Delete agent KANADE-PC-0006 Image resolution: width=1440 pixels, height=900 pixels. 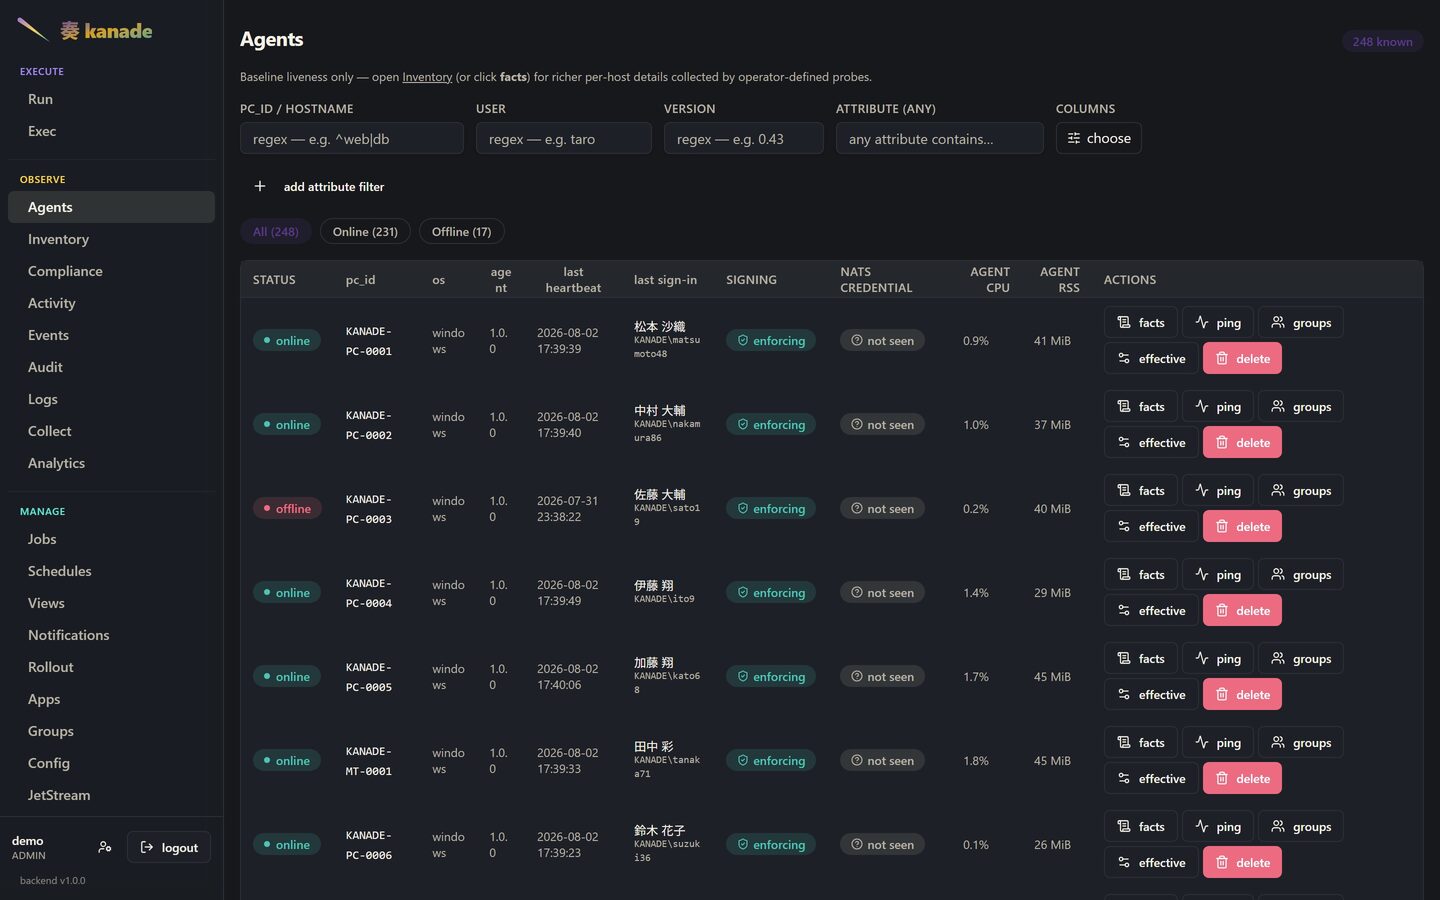tap(1242, 862)
